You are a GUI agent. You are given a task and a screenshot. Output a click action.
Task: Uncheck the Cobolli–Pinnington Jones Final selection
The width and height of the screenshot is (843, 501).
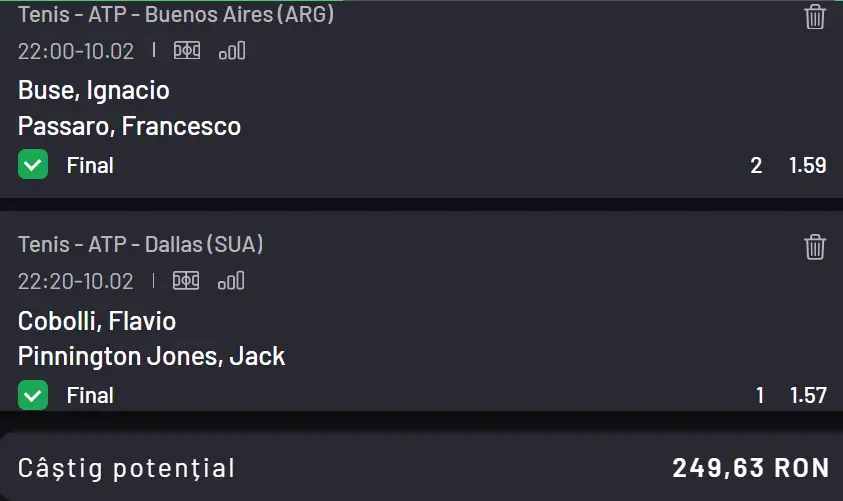tap(33, 395)
